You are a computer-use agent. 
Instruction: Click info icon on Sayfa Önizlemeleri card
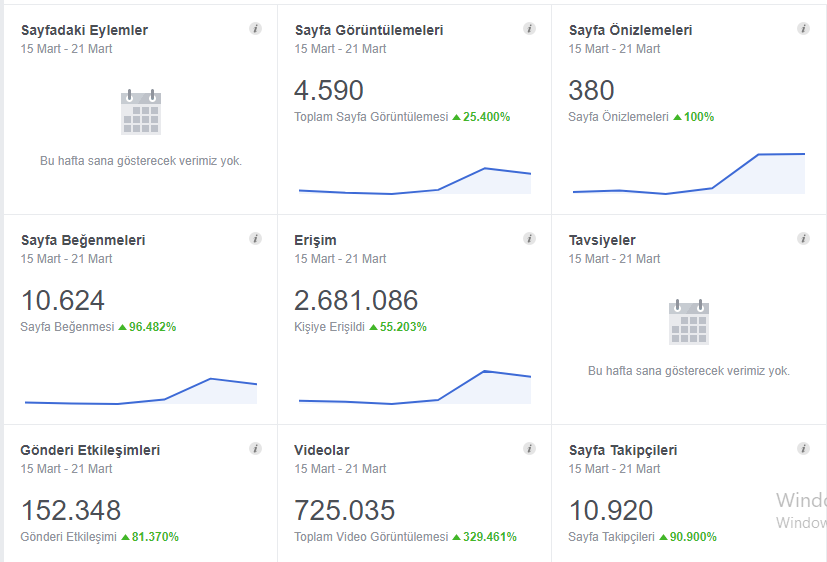coord(803,28)
